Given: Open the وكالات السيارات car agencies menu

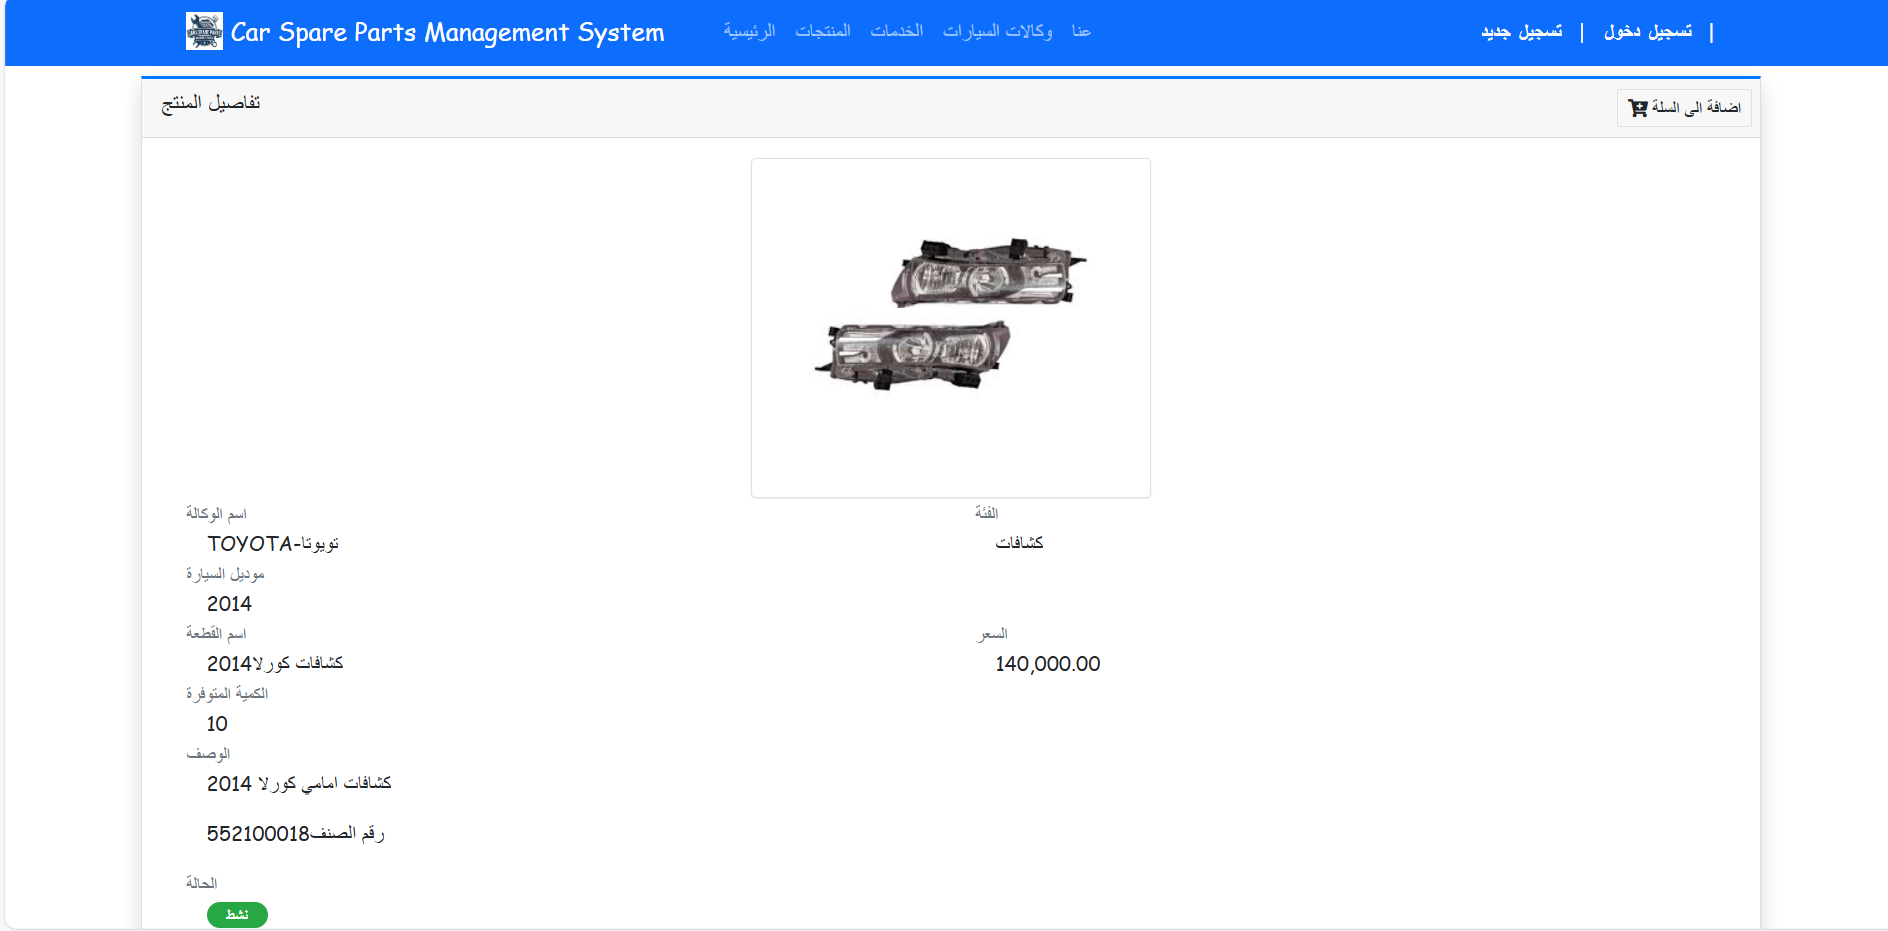Looking at the screenshot, I should coord(997,31).
